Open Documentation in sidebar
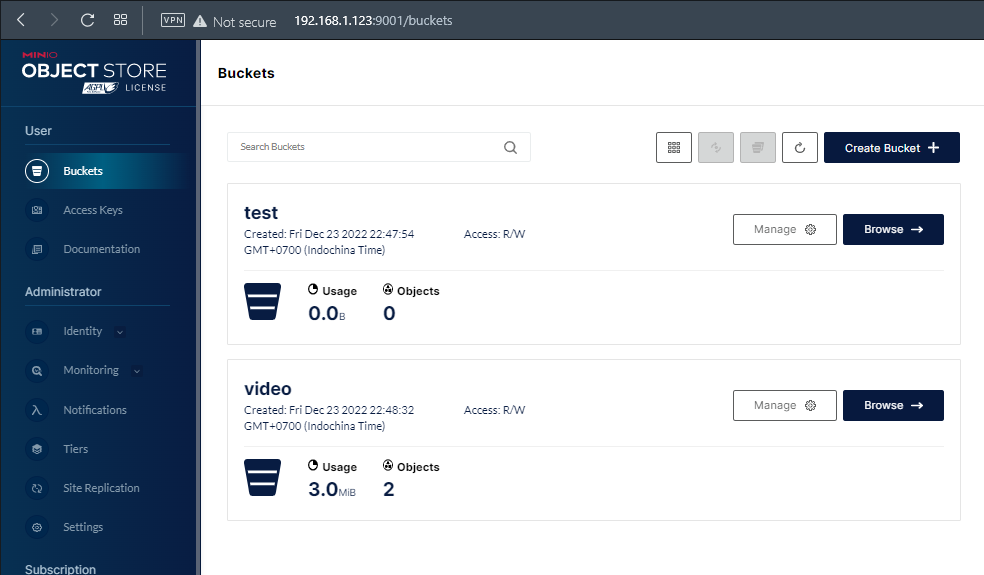This screenshot has height=575, width=984. point(101,249)
